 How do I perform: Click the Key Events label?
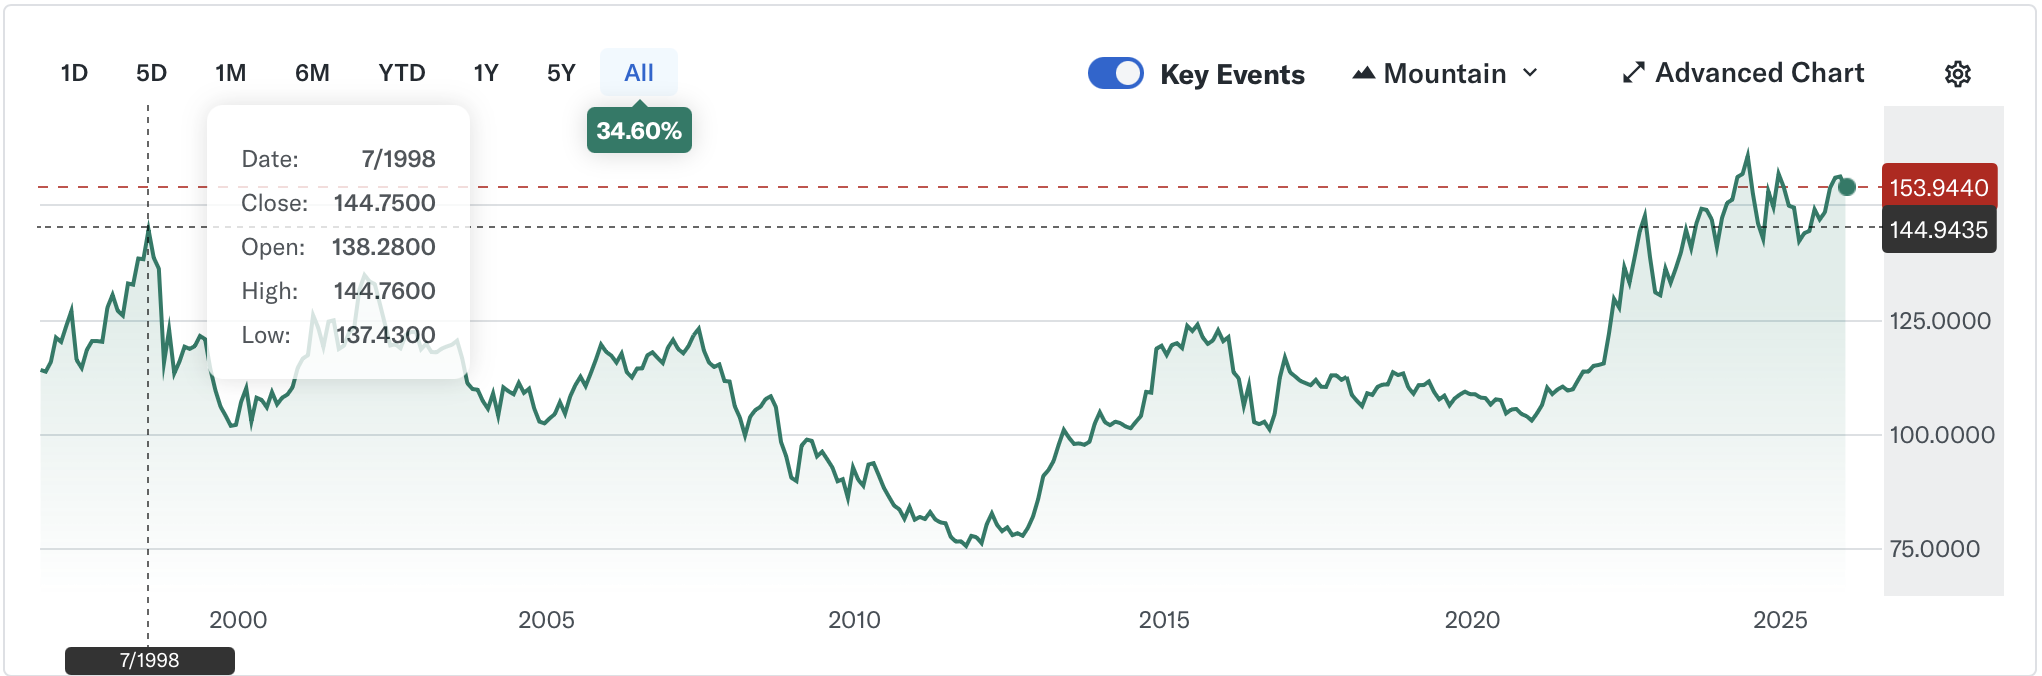(1232, 75)
